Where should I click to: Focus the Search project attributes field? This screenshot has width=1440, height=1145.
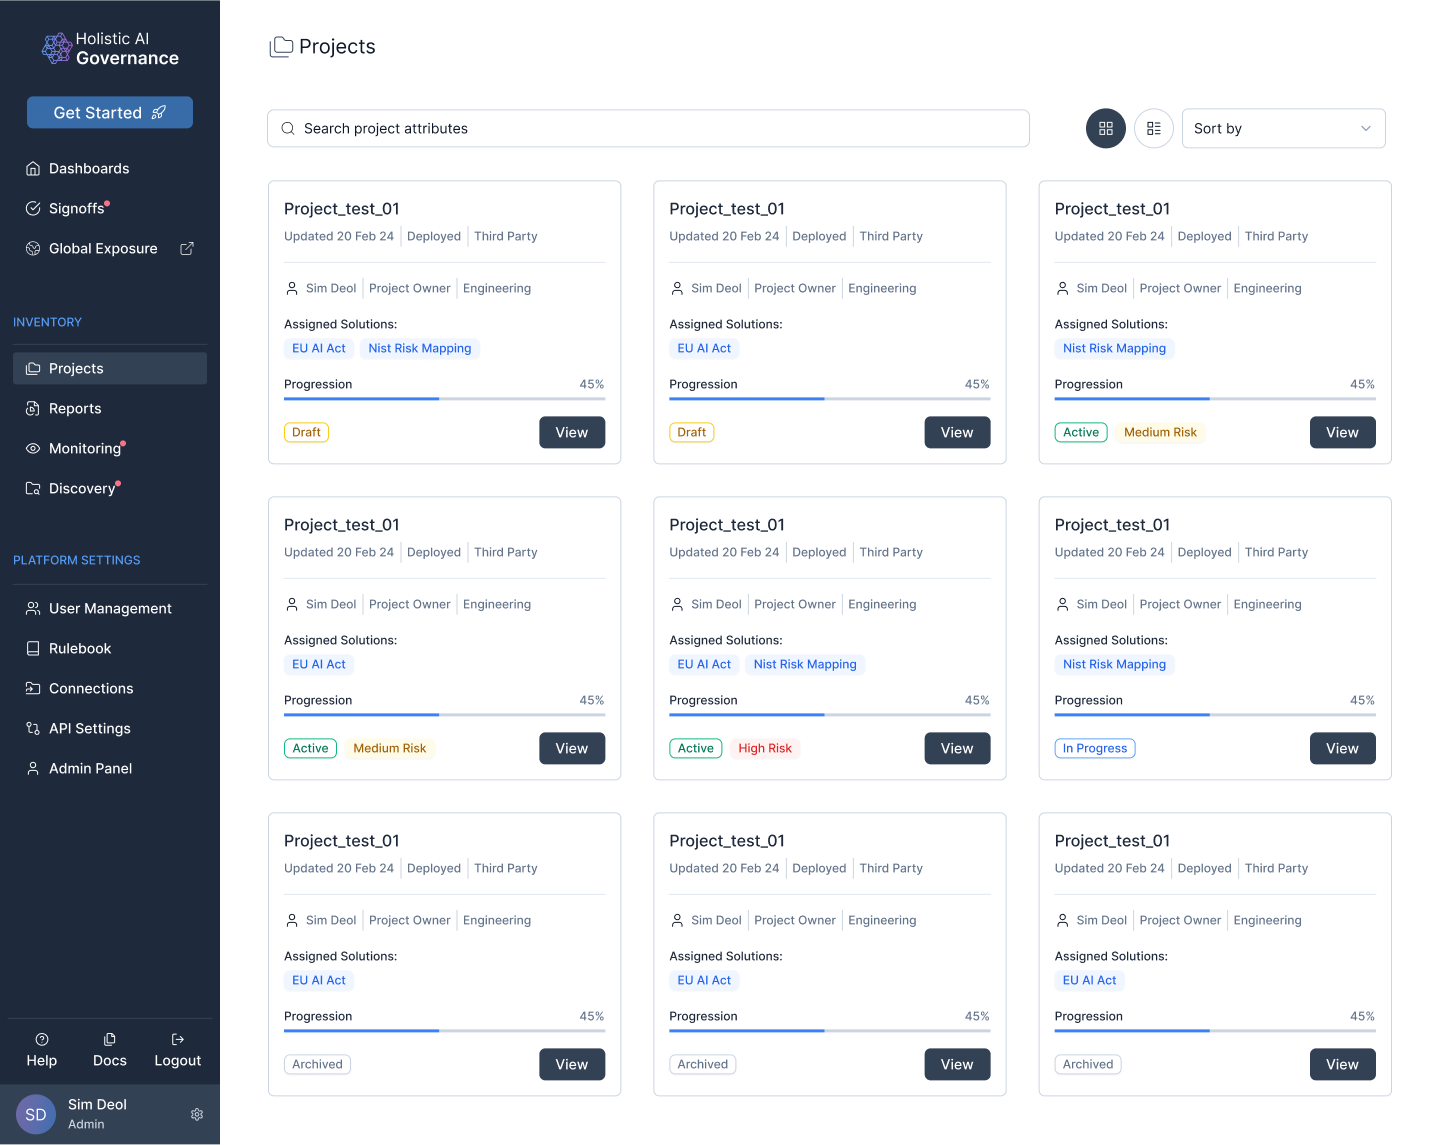click(x=650, y=129)
